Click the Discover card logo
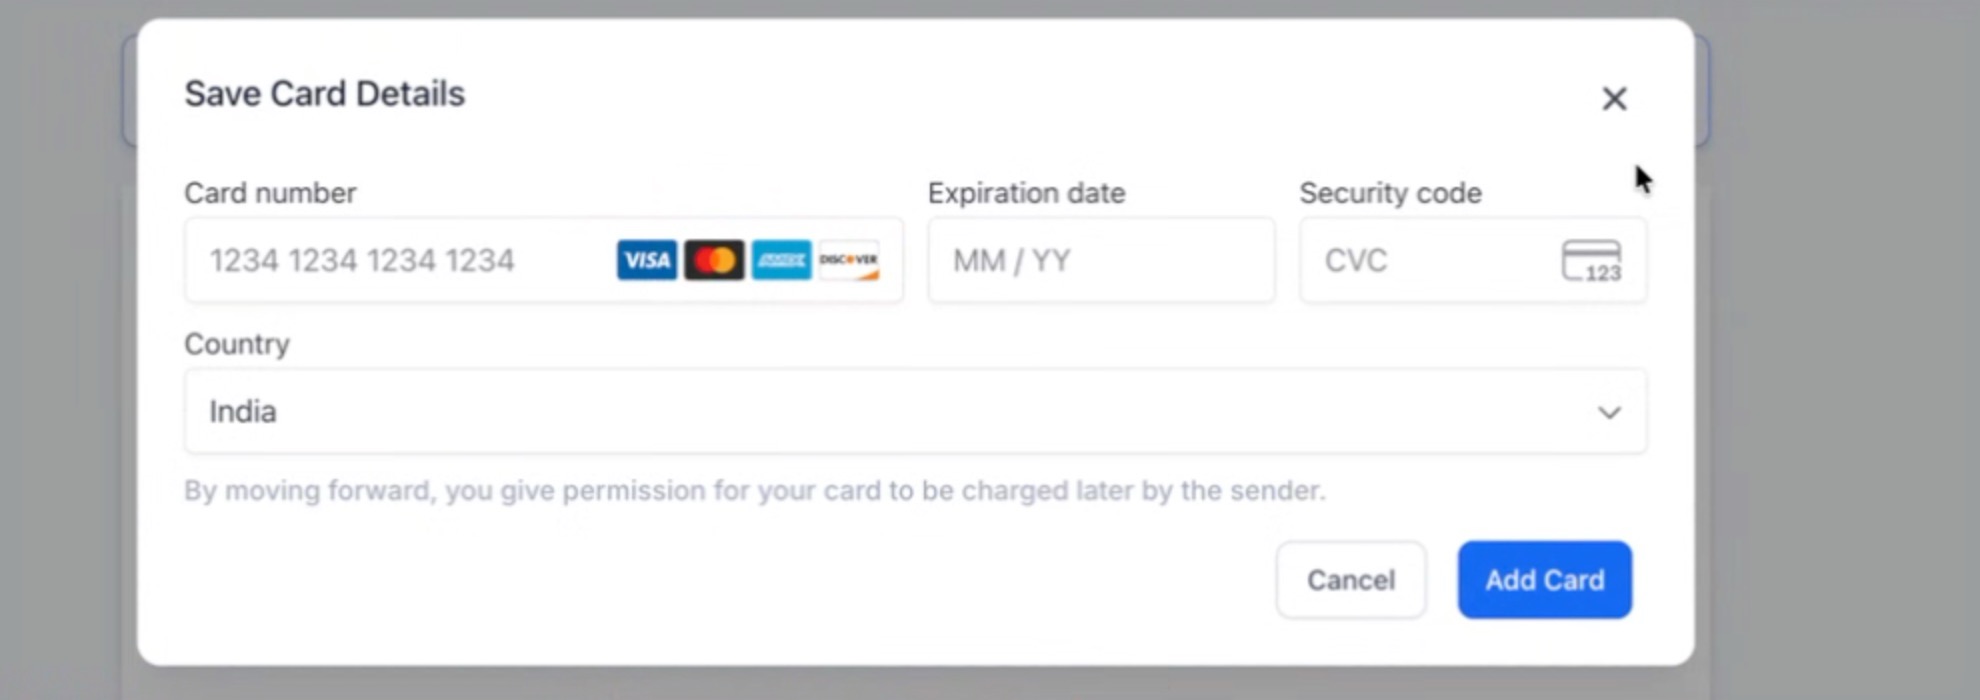The width and height of the screenshot is (1980, 700). click(848, 261)
